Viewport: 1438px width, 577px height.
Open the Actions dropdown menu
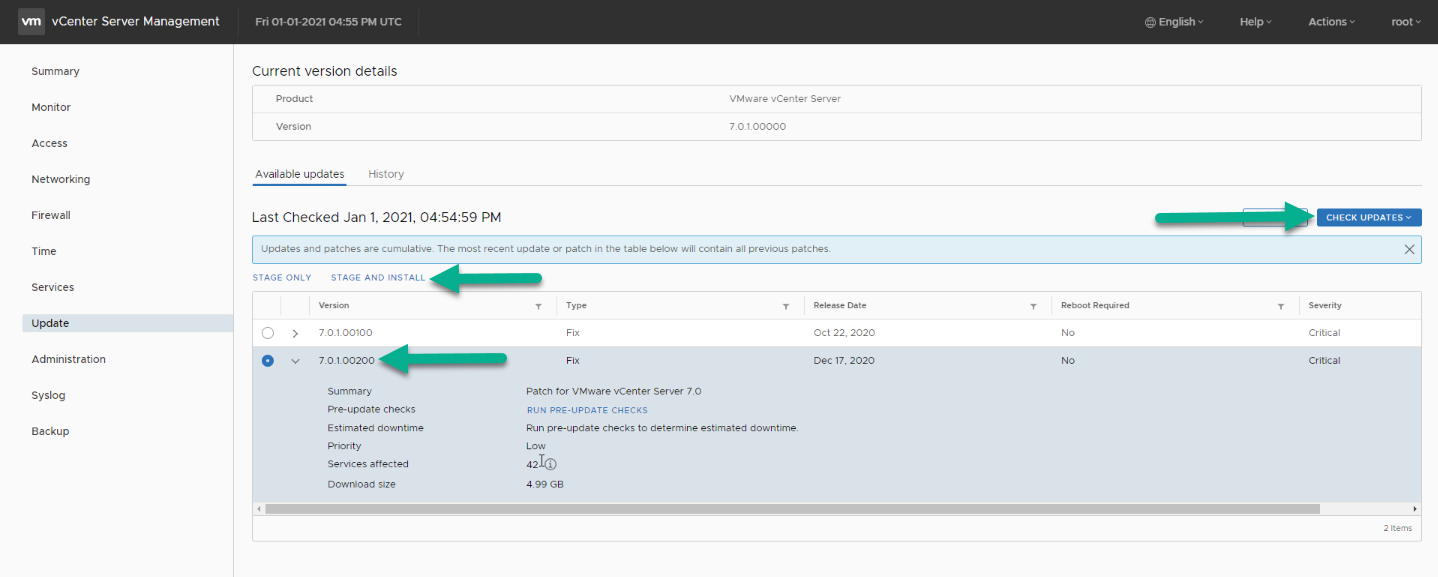tap(1332, 22)
